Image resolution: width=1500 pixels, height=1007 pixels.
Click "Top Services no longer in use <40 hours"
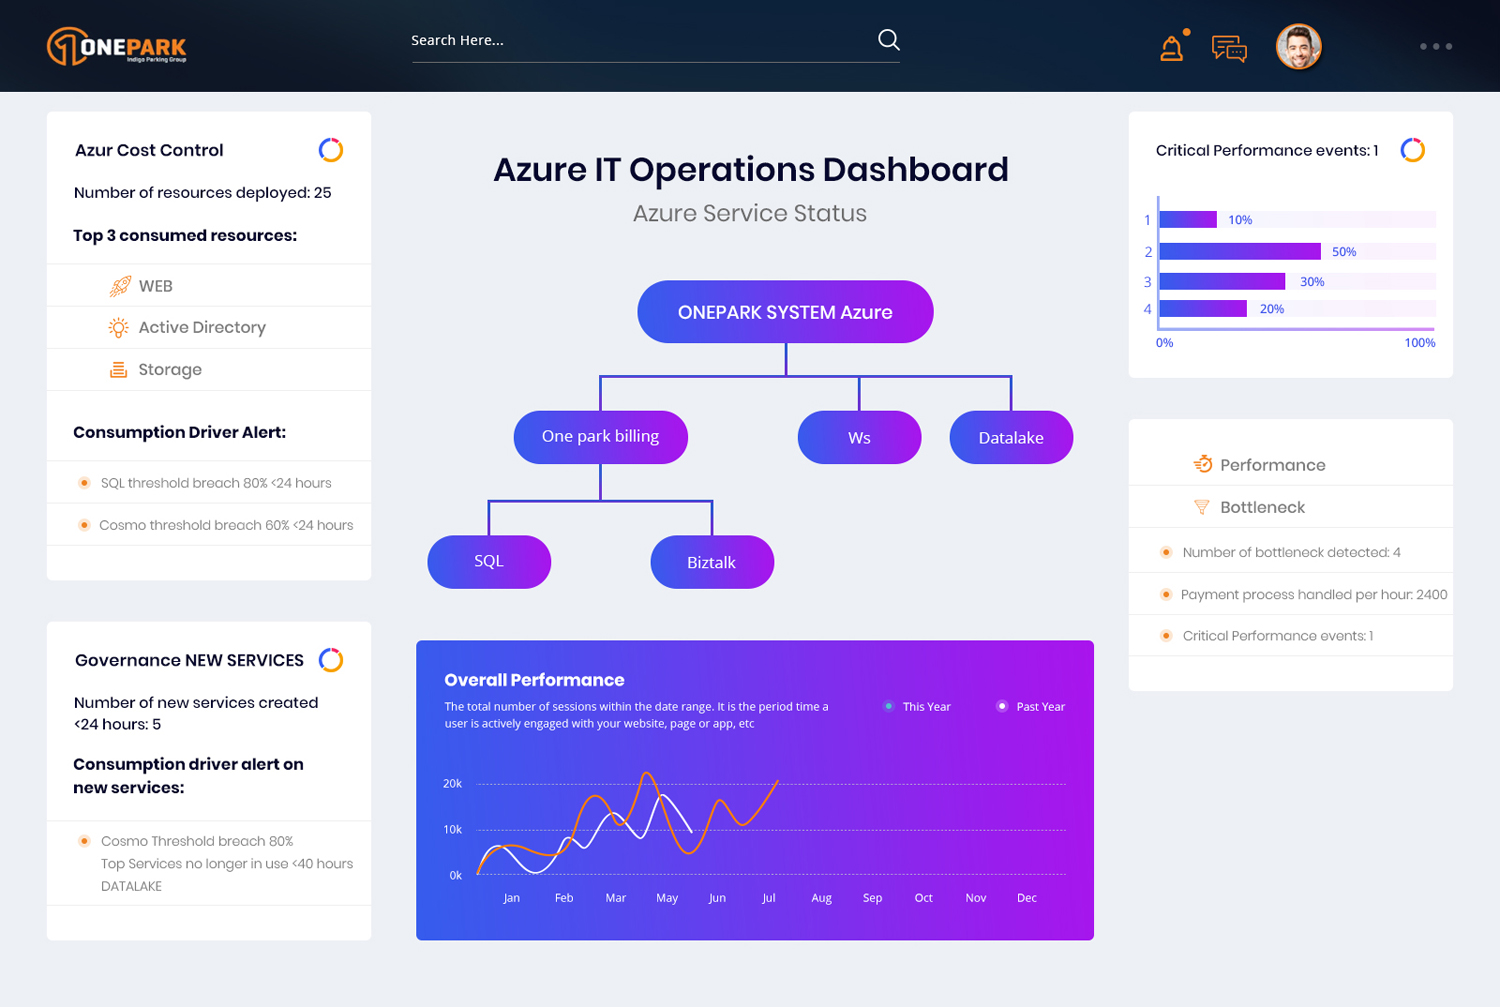(227, 864)
